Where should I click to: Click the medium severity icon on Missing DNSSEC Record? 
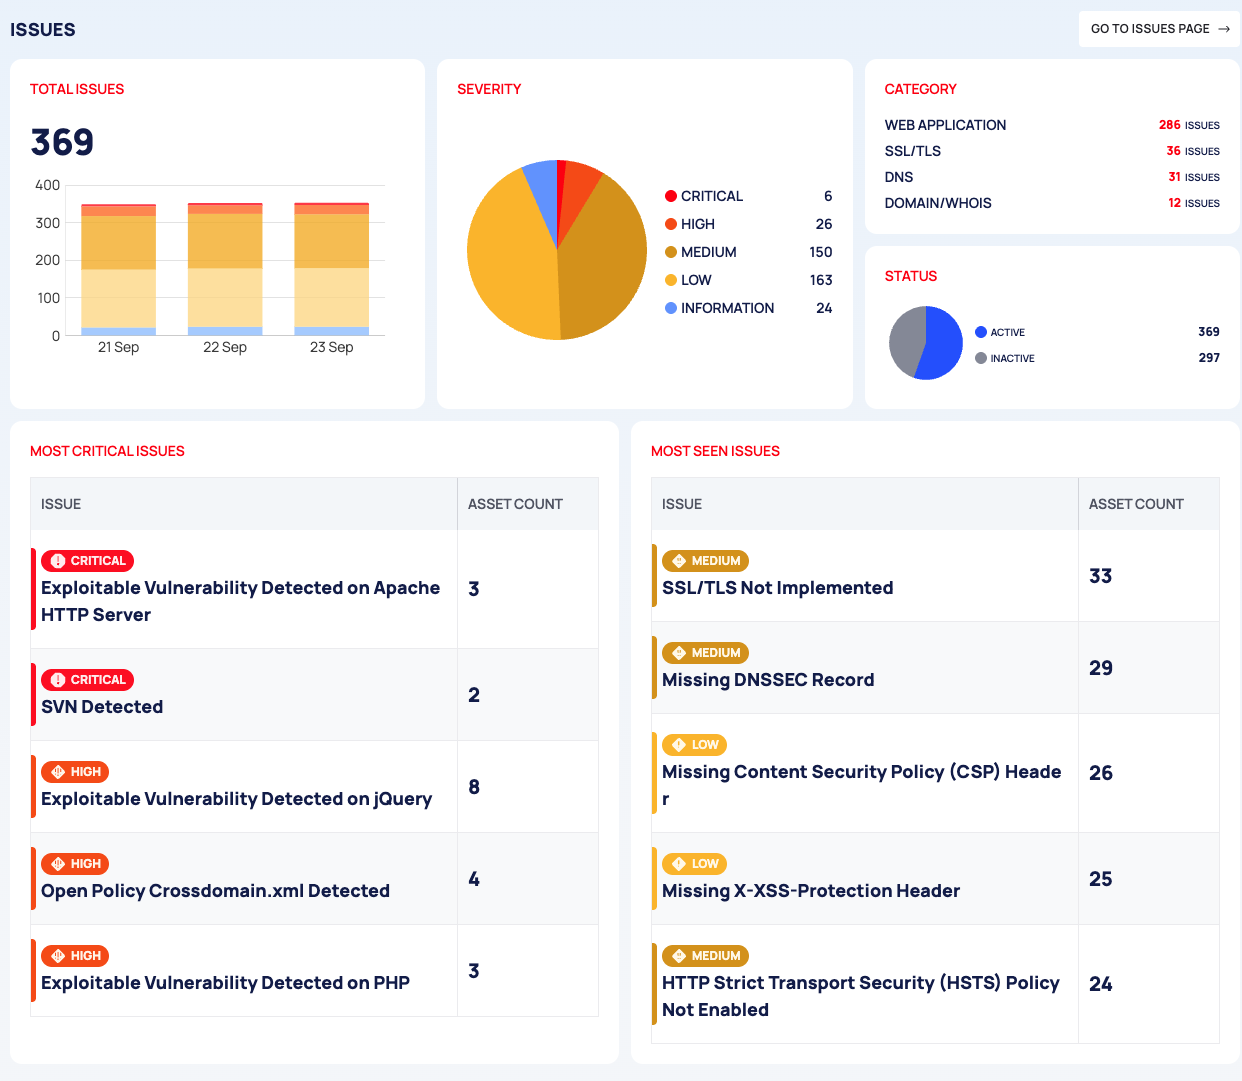pyautogui.click(x=679, y=653)
